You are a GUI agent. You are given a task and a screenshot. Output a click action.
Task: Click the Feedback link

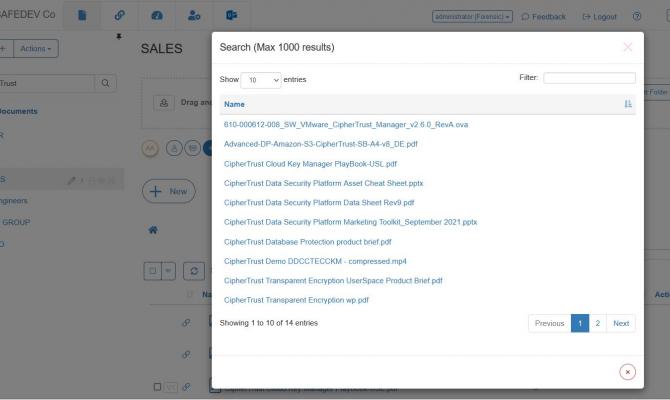(x=544, y=17)
